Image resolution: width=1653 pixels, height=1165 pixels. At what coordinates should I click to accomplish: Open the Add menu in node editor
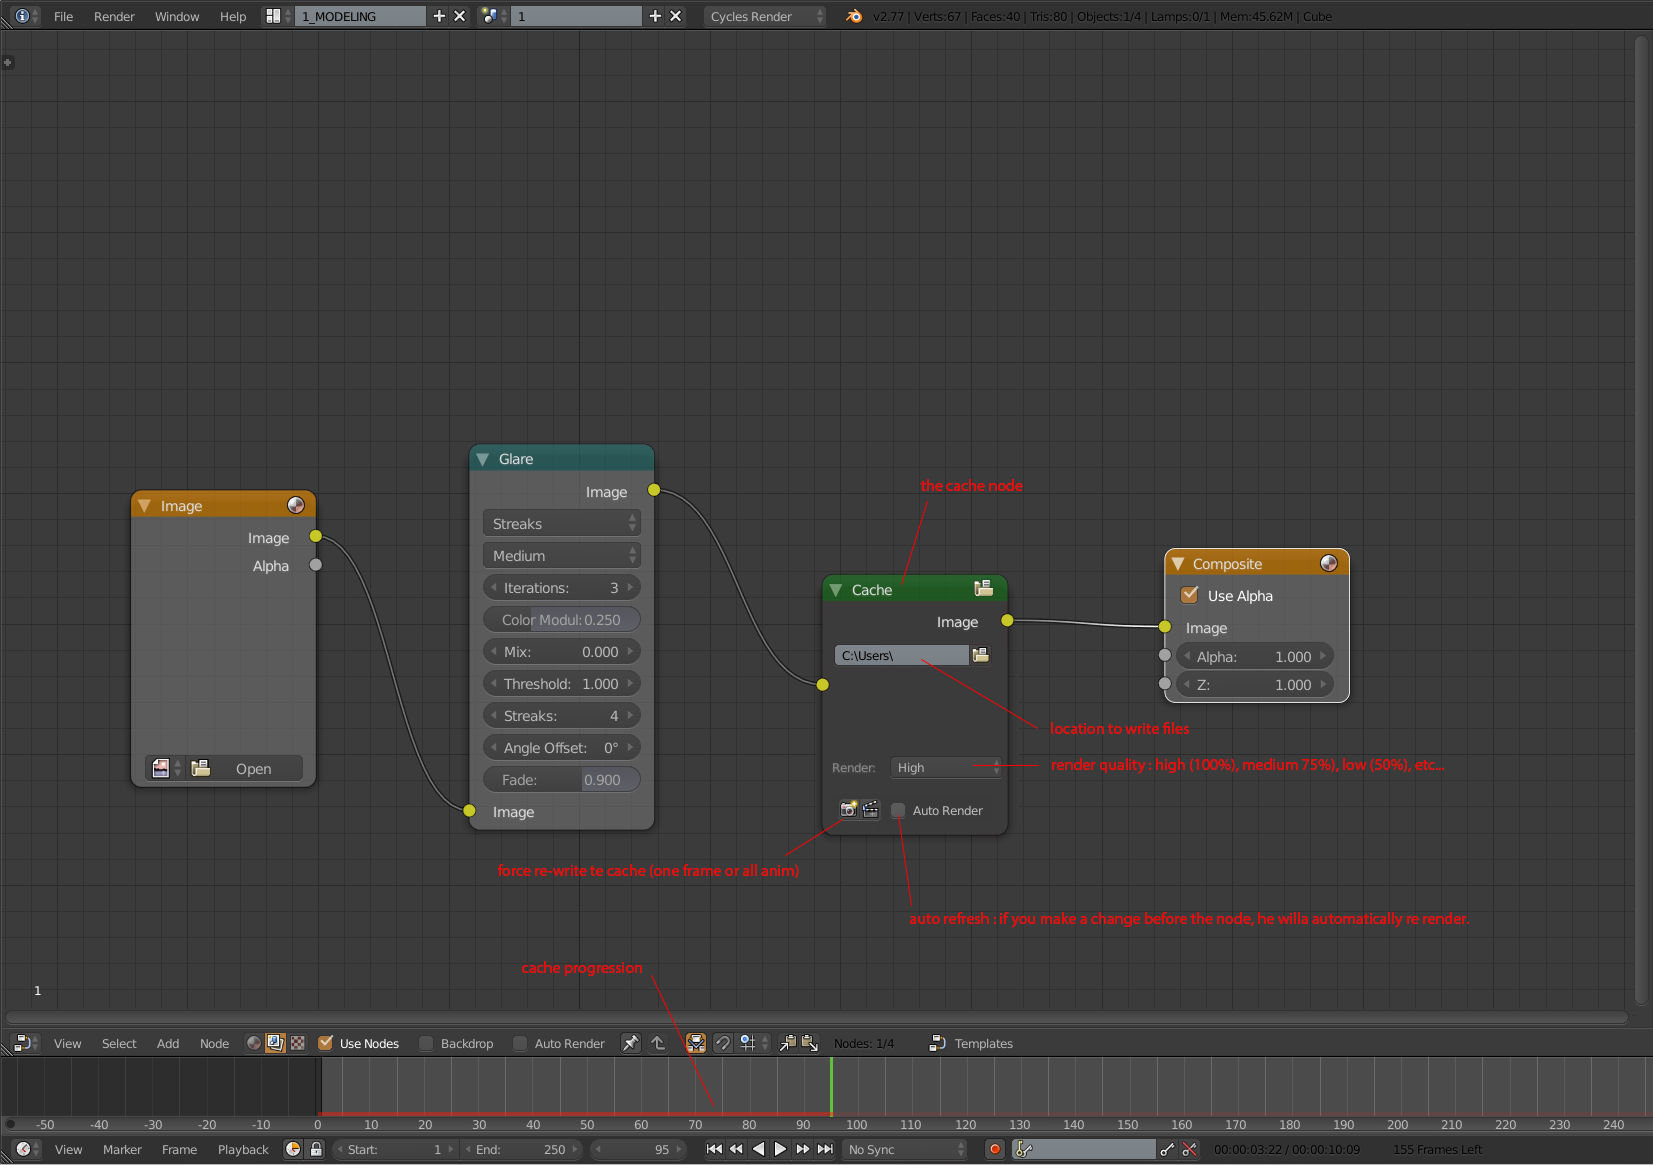point(168,1043)
